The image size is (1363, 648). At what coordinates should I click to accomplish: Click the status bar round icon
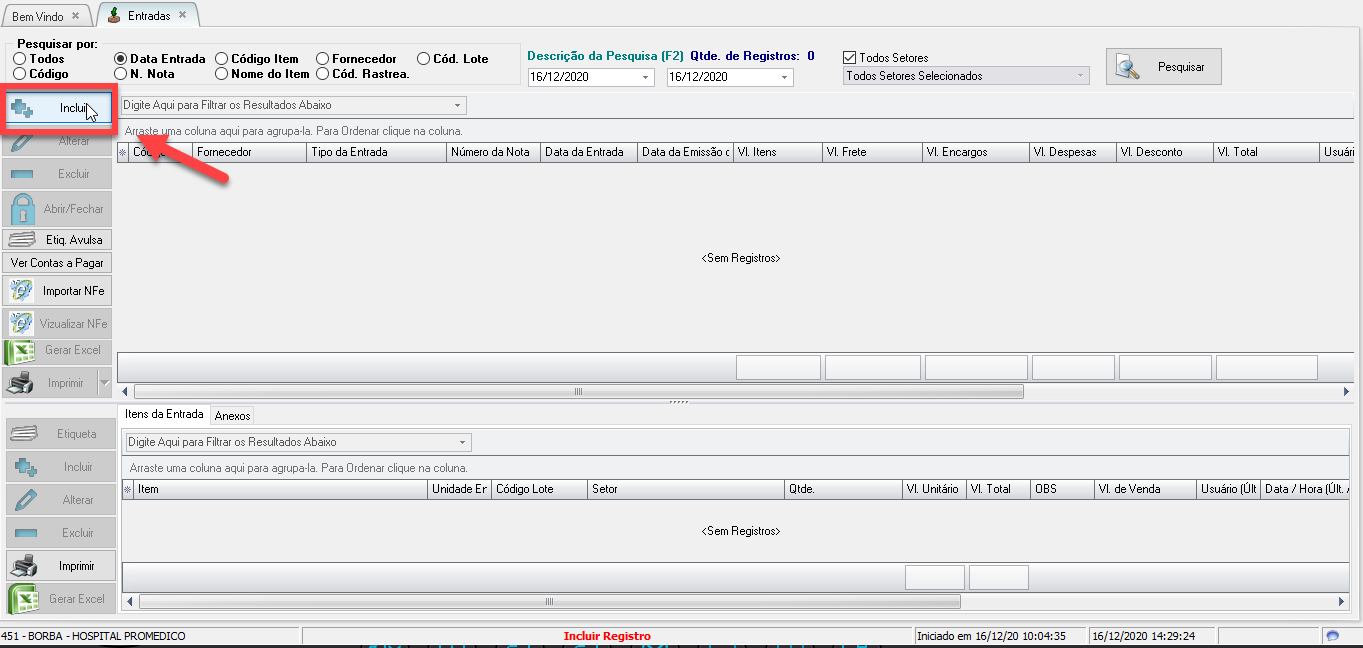coord(1332,636)
